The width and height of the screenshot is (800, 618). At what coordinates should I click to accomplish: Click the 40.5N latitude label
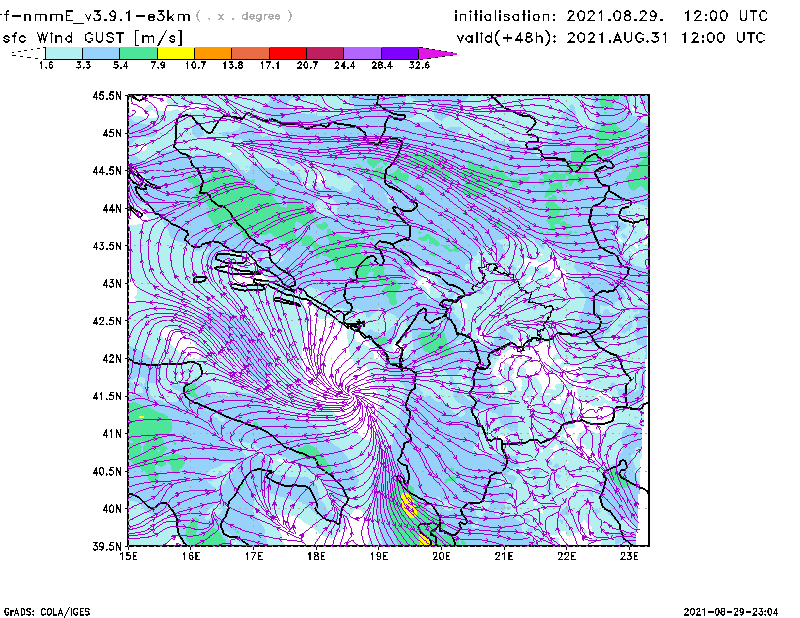coord(107,472)
